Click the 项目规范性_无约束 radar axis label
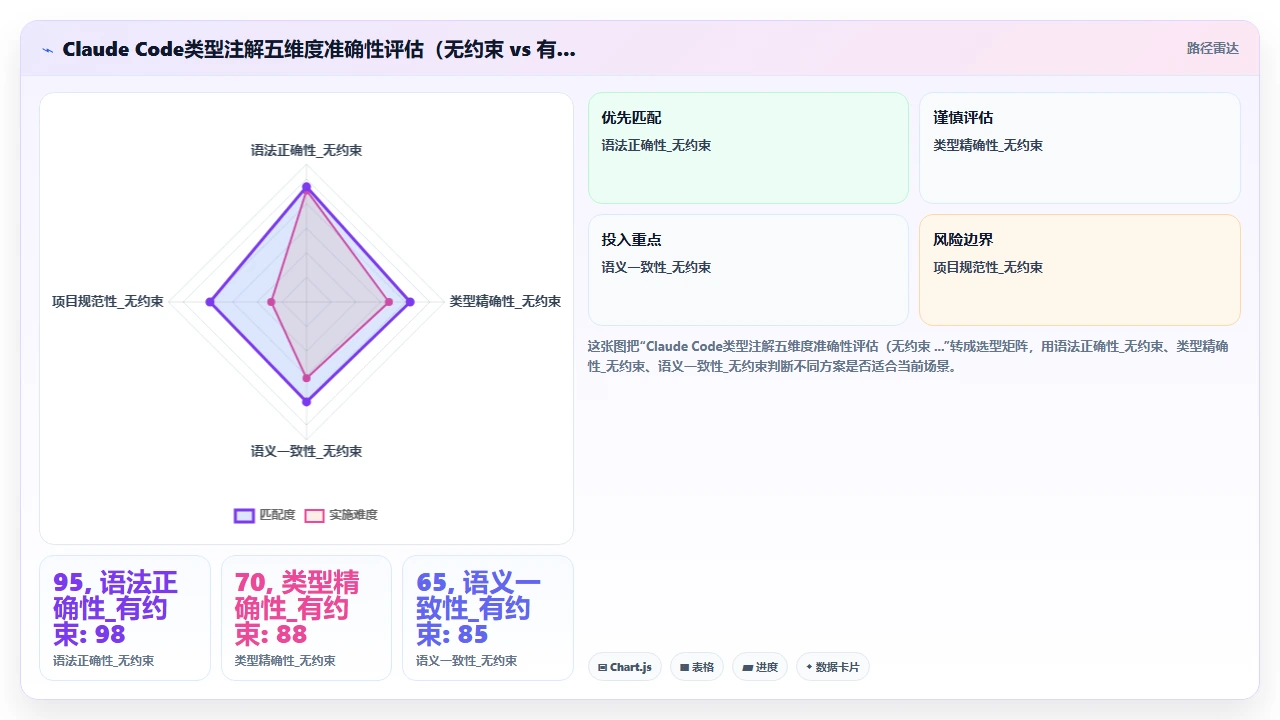 108,301
